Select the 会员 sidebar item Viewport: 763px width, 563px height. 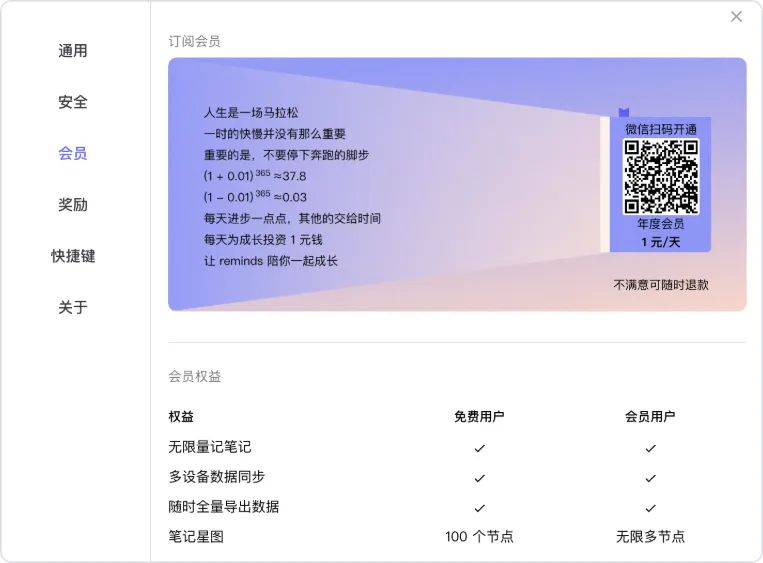73,153
